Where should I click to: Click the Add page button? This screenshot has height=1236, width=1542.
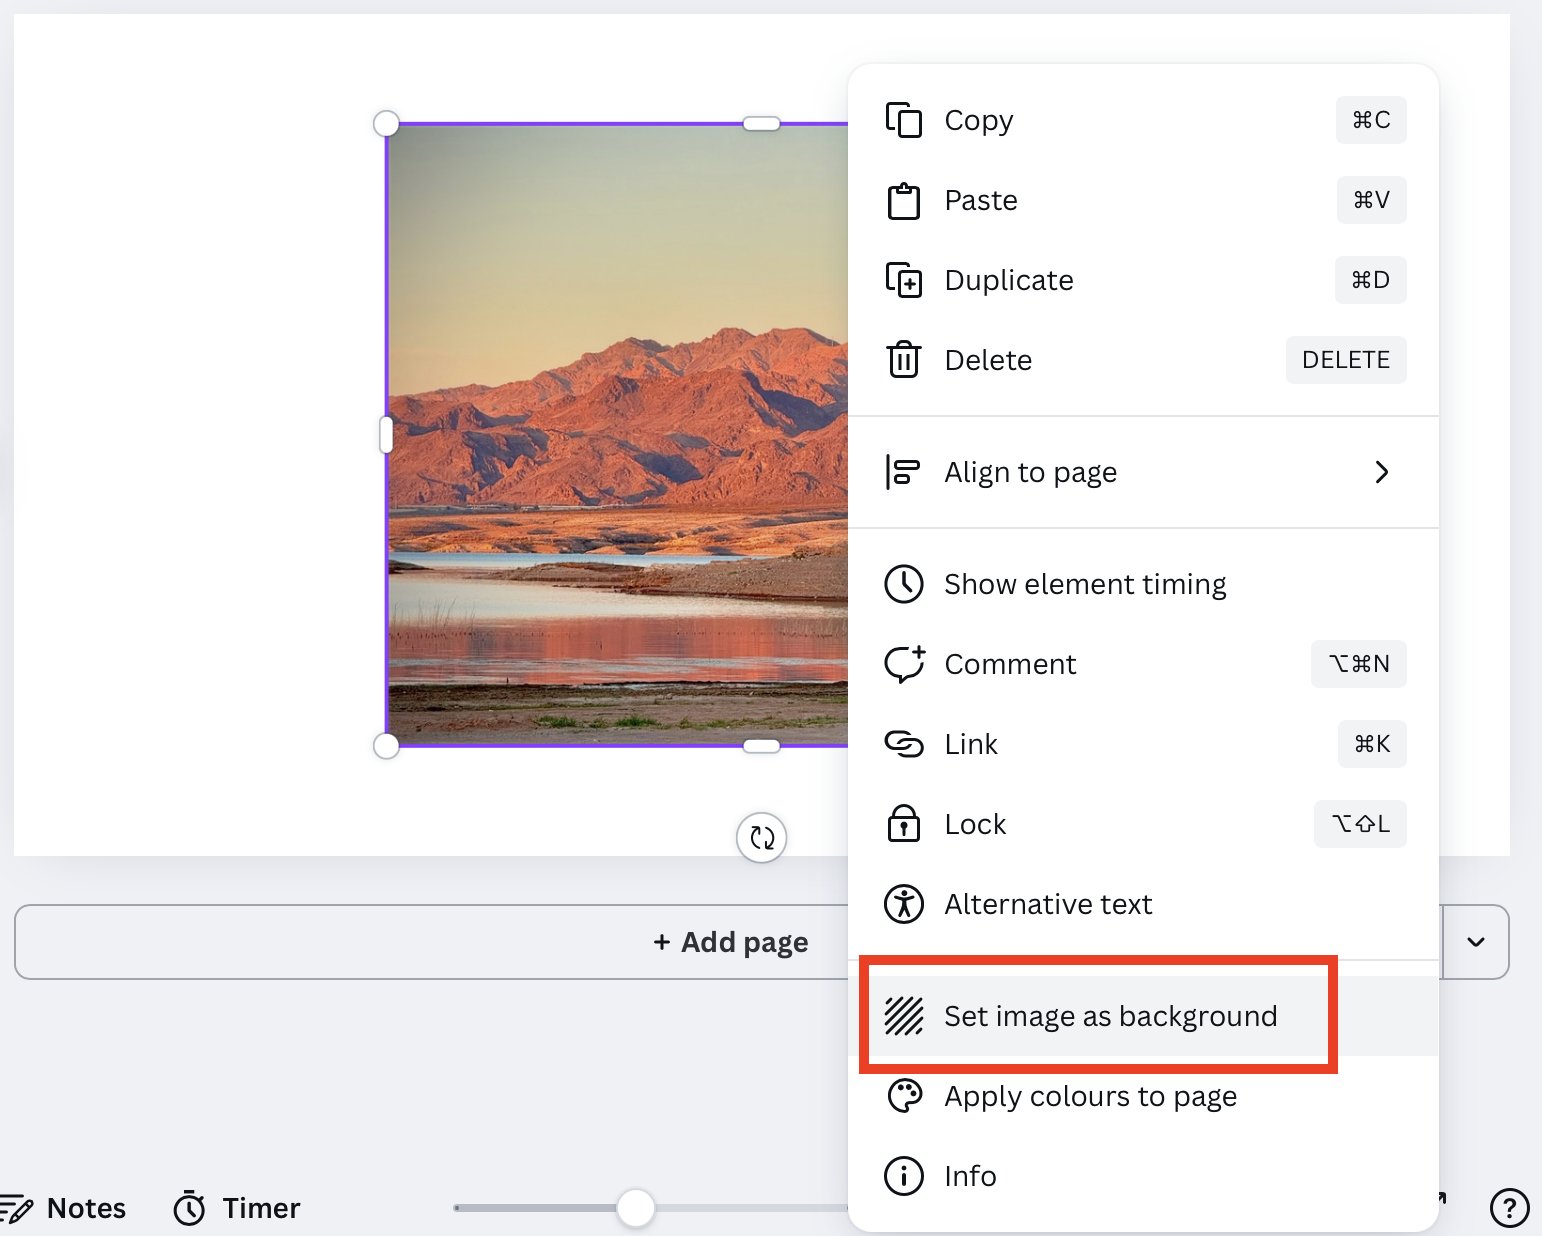click(731, 942)
